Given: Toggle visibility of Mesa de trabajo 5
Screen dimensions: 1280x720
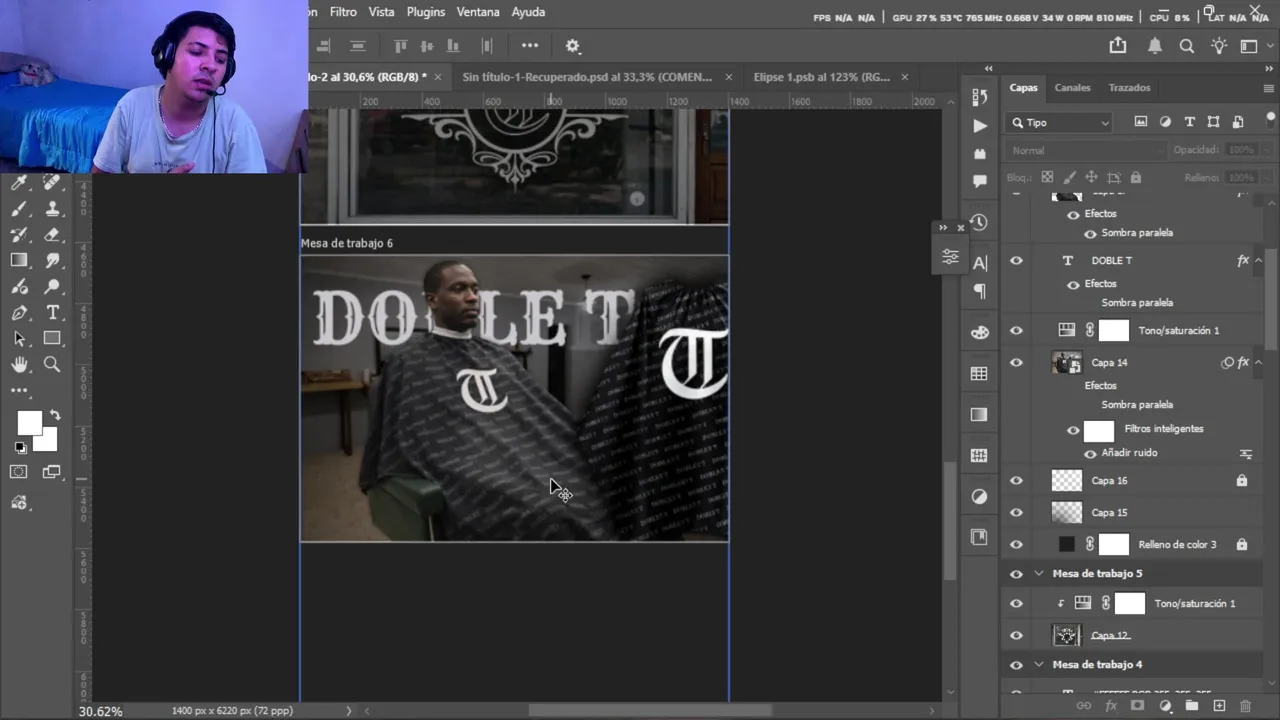Looking at the screenshot, I should (1016, 574).
